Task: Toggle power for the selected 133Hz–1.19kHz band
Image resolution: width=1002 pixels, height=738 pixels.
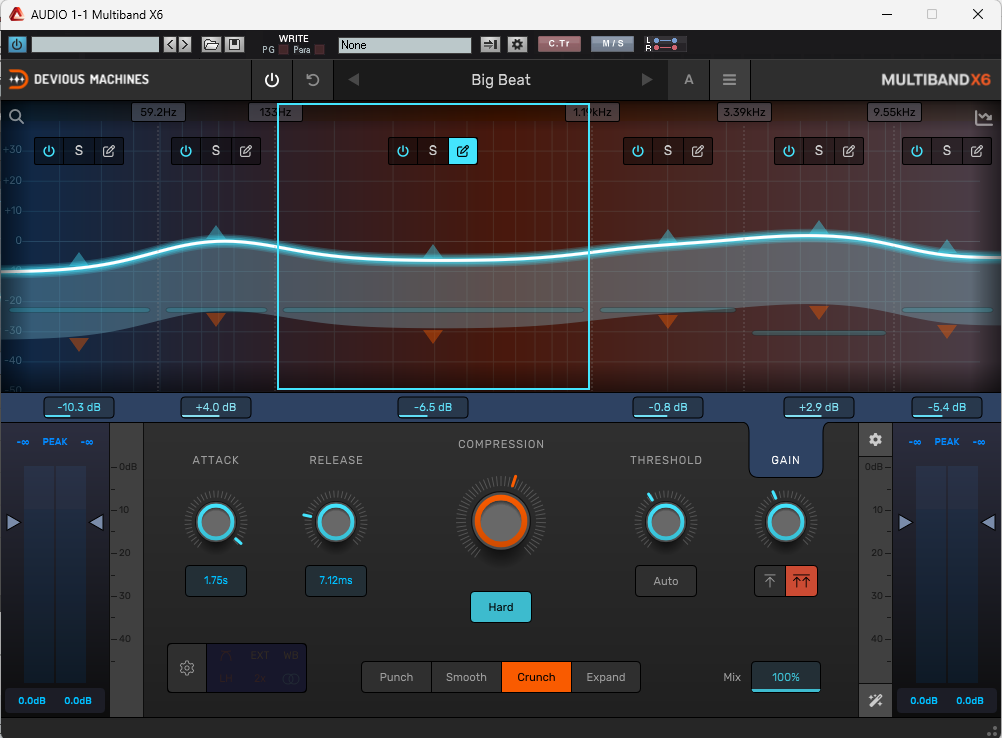Action: [x=403, y=151]
